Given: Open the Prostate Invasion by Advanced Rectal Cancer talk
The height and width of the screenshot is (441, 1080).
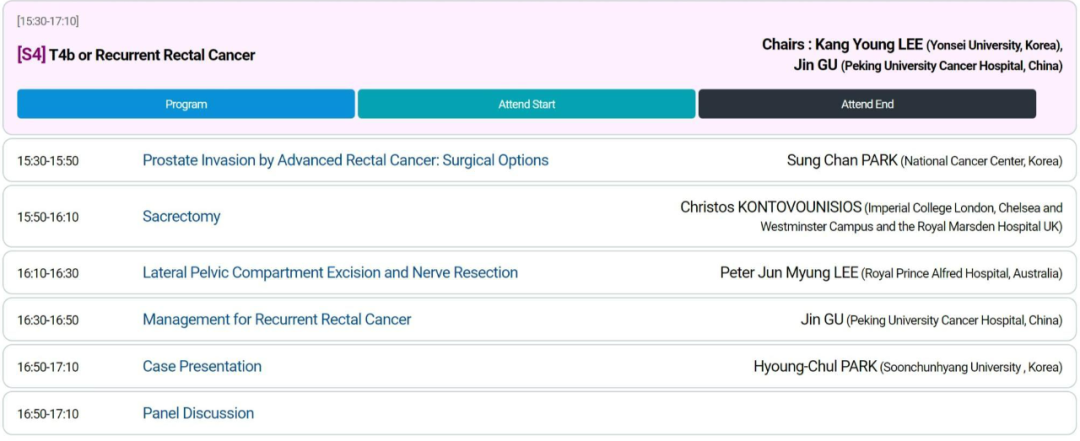Looking at the screenshot, I should click(345, 160).
